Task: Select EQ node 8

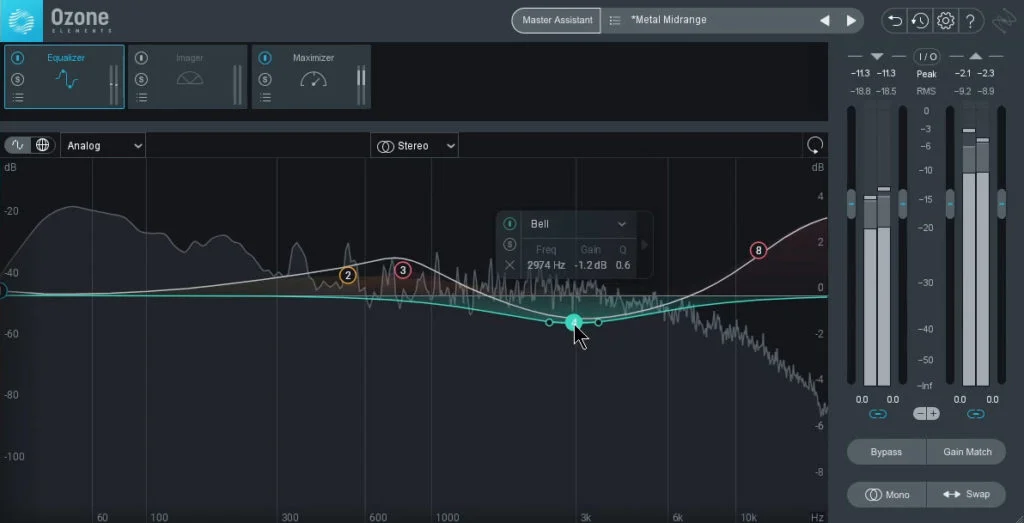Action: pos(758,250)
